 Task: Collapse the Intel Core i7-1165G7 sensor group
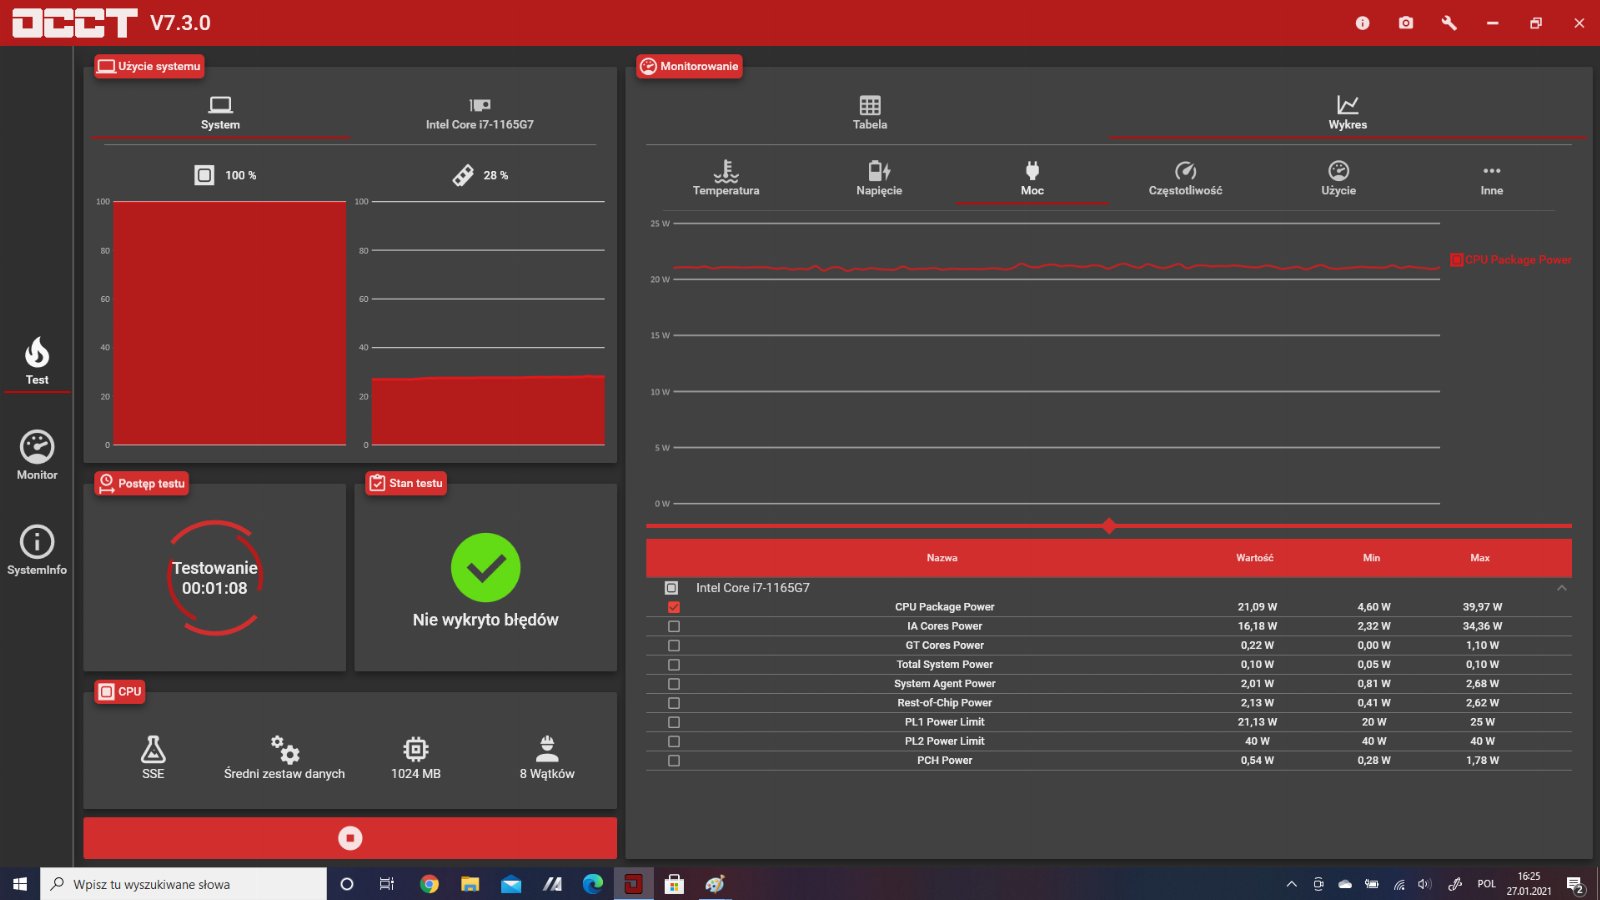[1561, 588]
